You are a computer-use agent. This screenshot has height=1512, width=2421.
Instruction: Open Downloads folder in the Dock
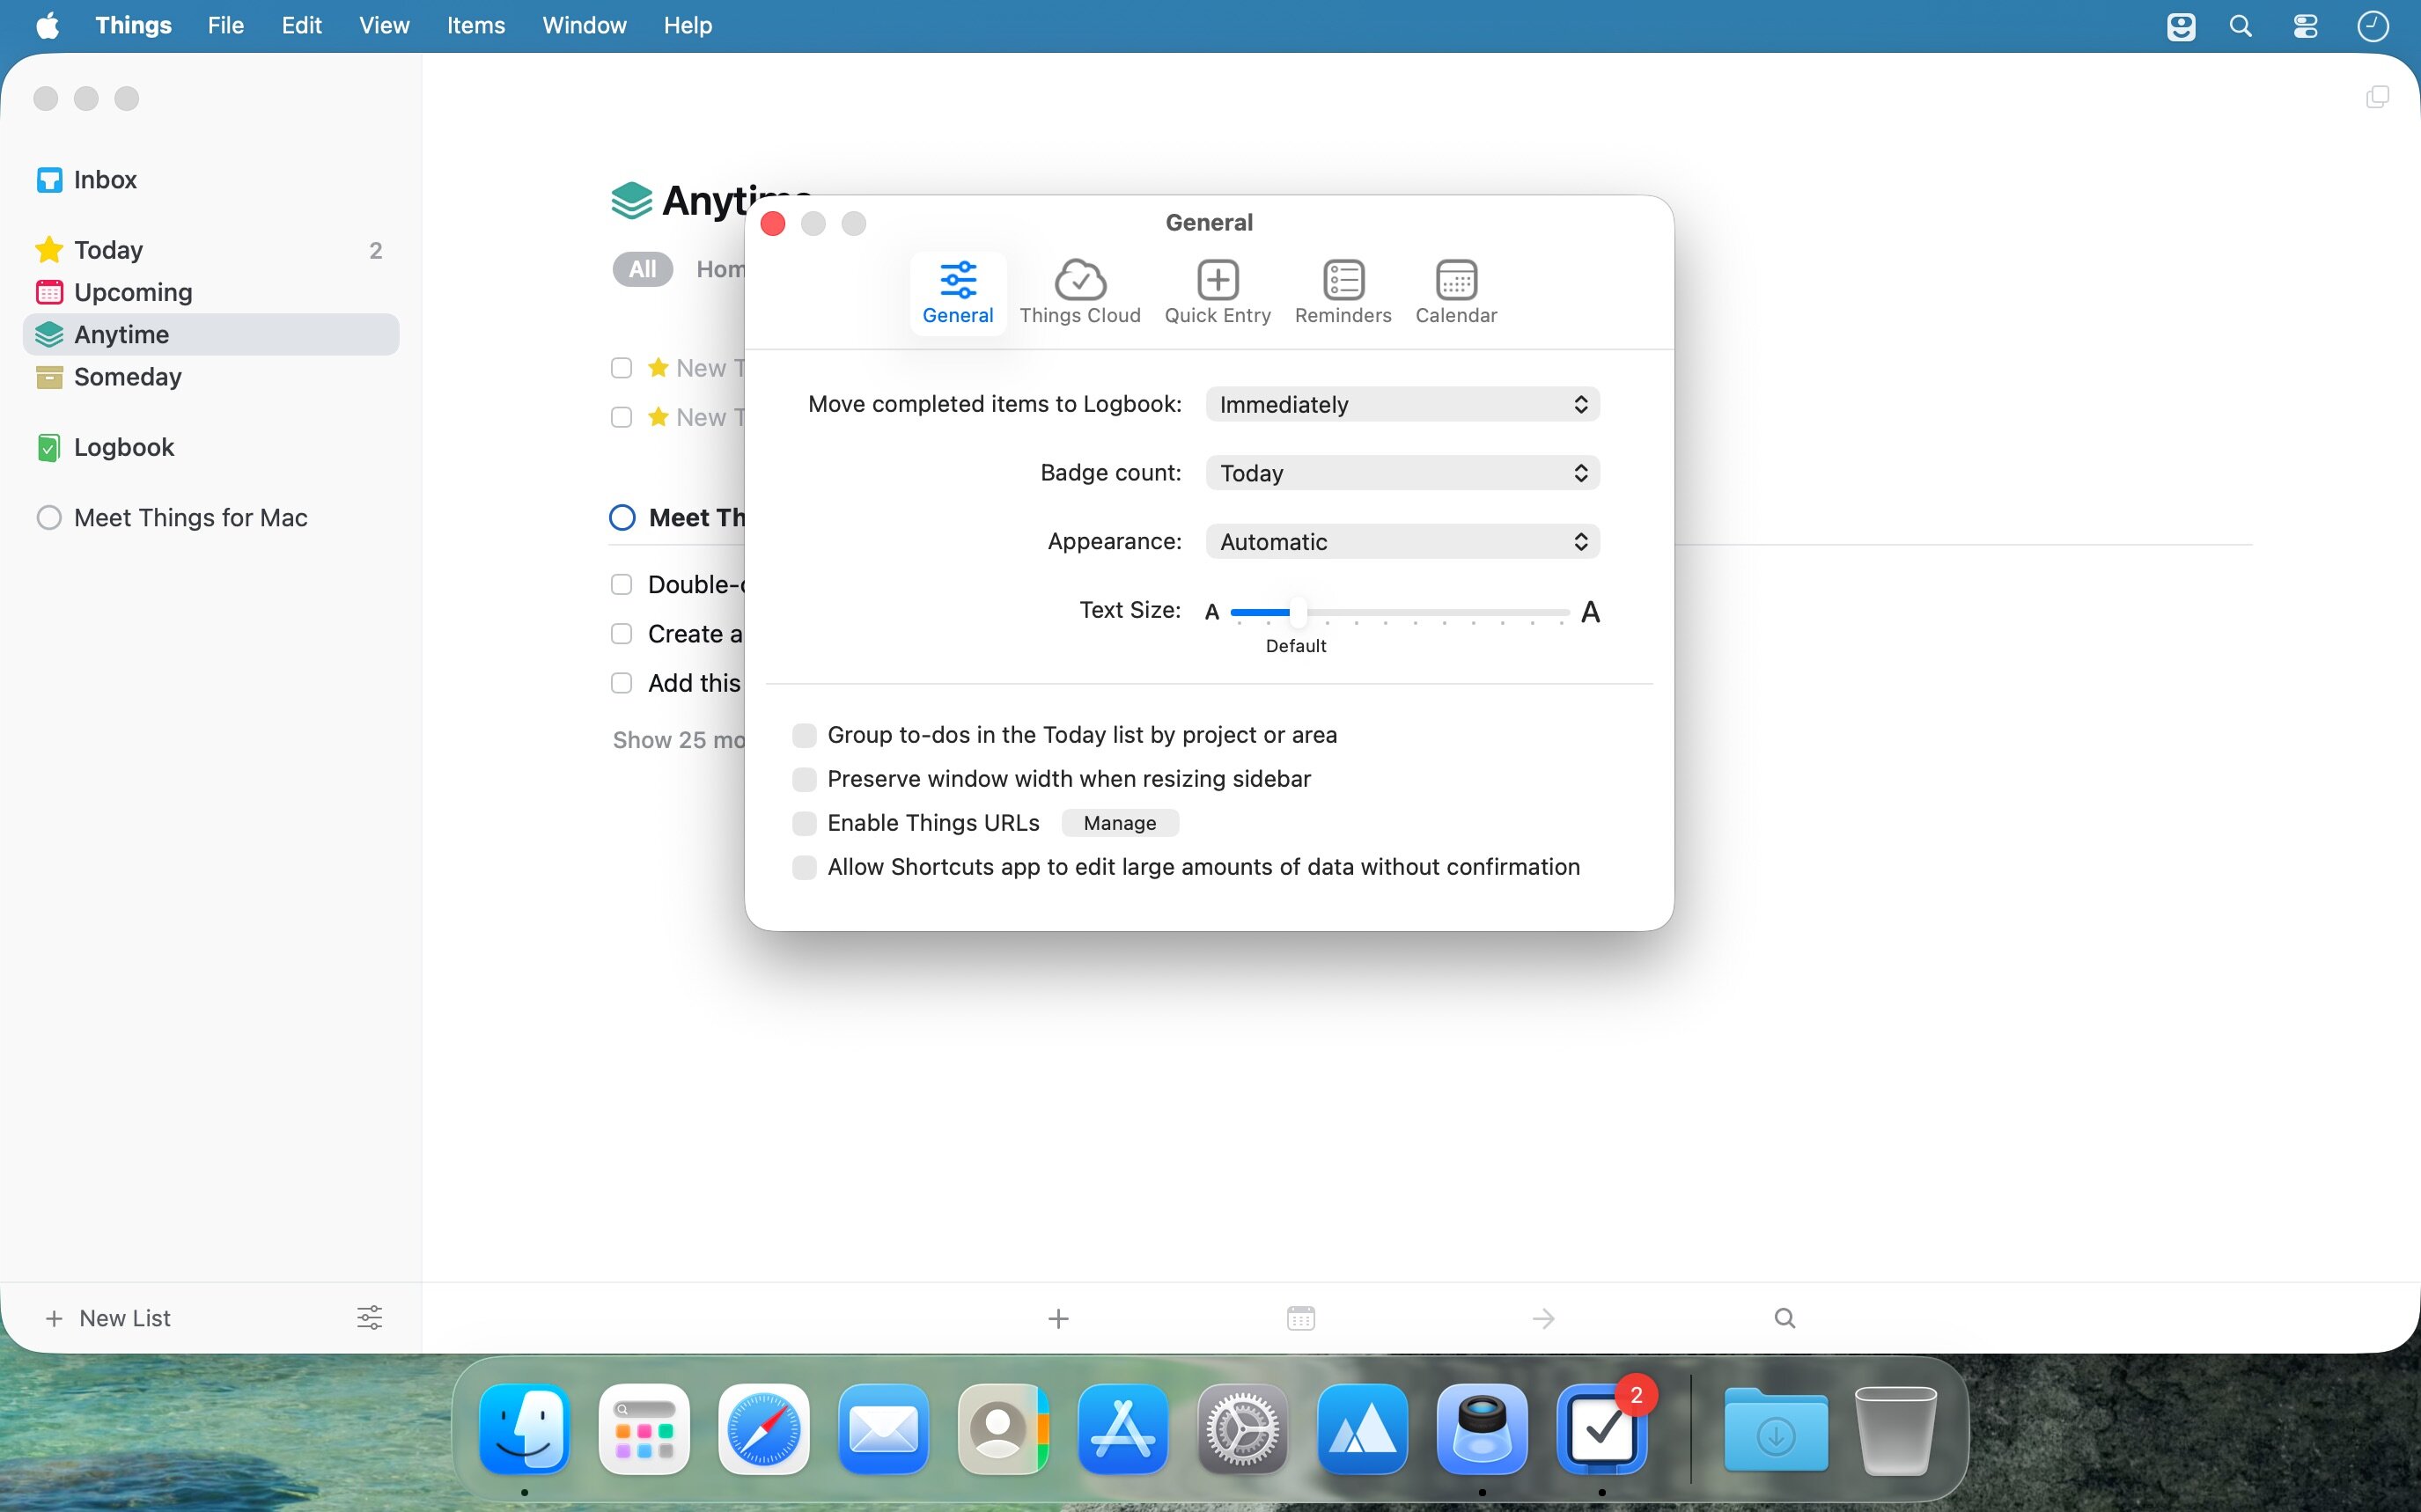pos(1776,1429)
